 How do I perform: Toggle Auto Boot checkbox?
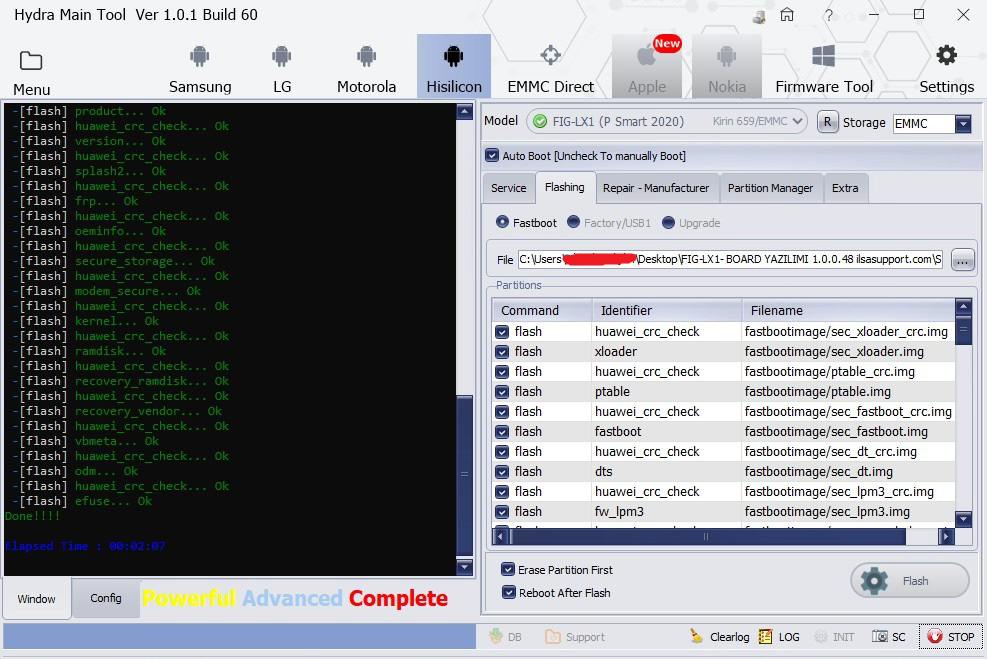pyautogui.click(x=492, y=155)
